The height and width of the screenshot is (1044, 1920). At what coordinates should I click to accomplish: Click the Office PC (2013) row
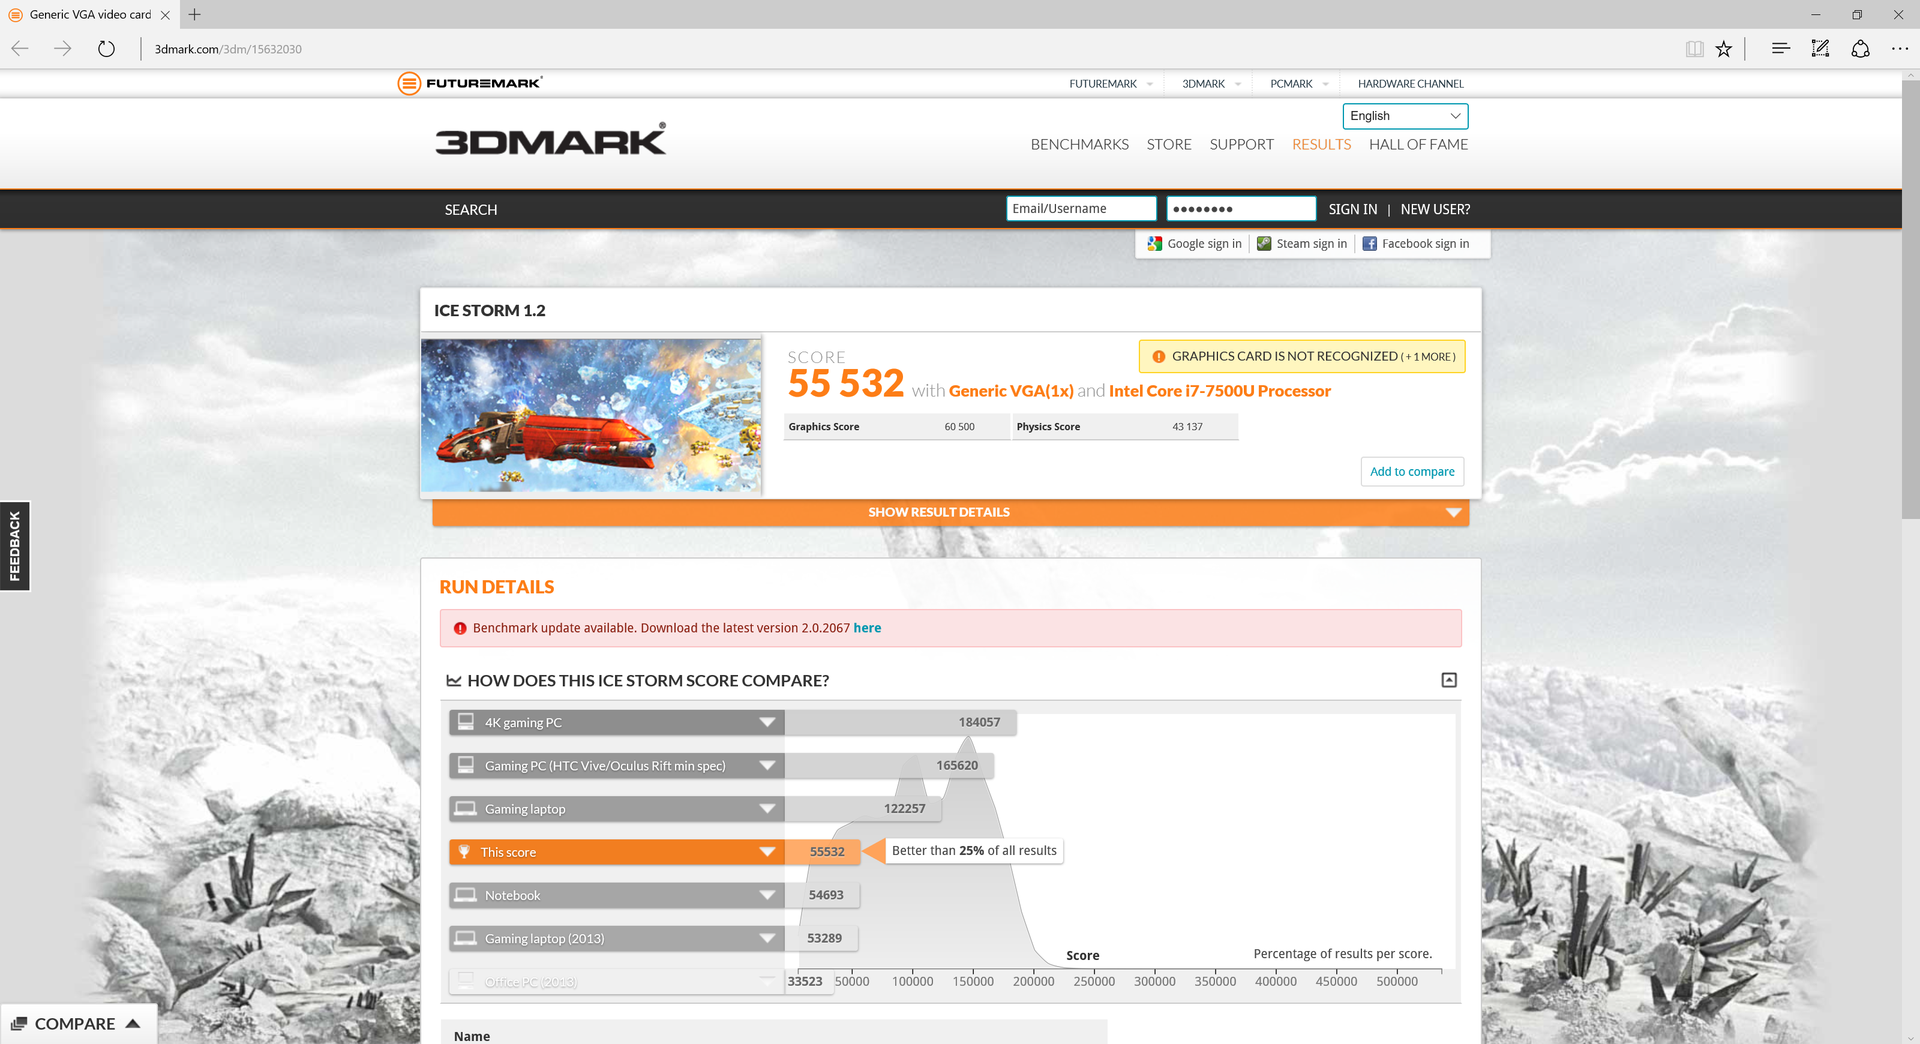[x=616, y=981]
